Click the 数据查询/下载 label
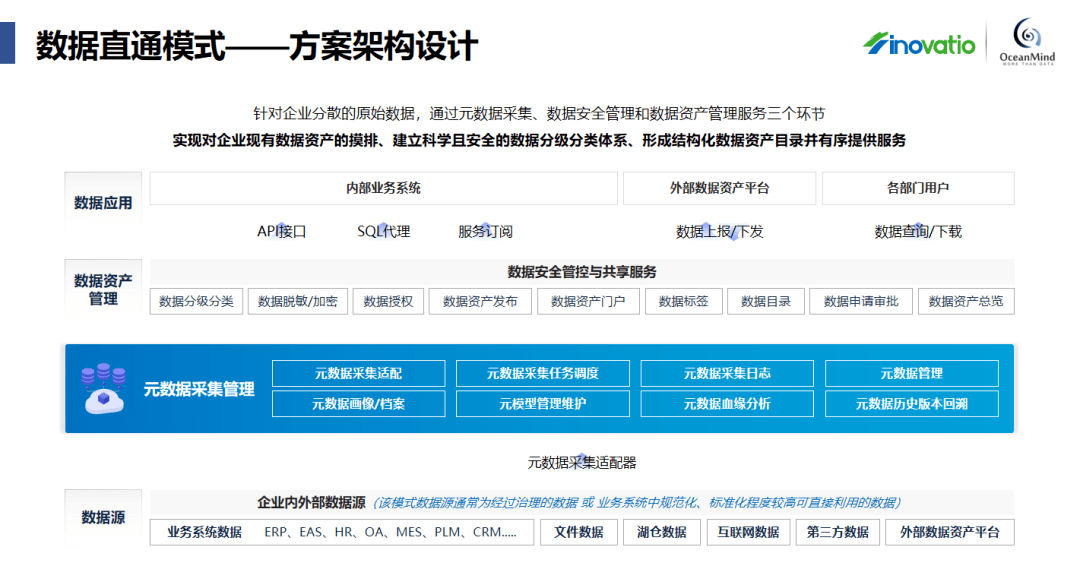Image resolution: width=1080 pixels, height=566 pixels. coord(918,231)
